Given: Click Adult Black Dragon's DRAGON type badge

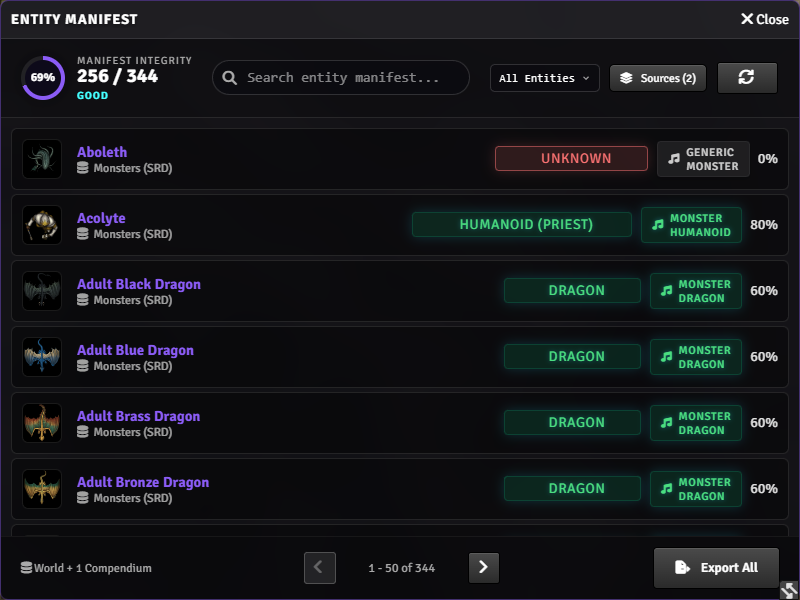Looking at the screenshot, I should pyautogui.click(x=572, y=290).
